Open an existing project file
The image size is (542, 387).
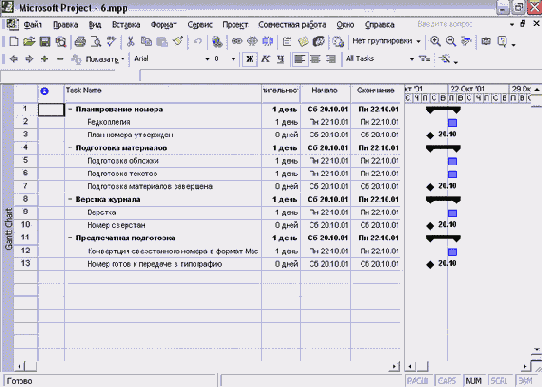[29, 42]
